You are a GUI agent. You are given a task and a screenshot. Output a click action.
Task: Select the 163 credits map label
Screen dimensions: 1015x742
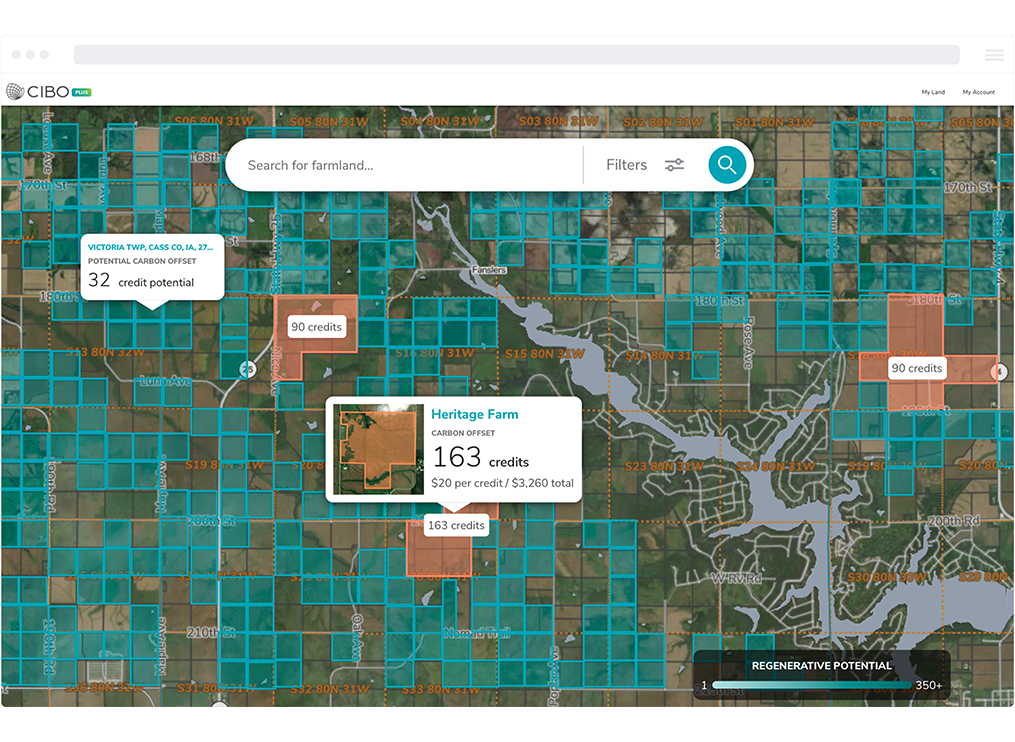pyautogui.click(x=456, y=525)
